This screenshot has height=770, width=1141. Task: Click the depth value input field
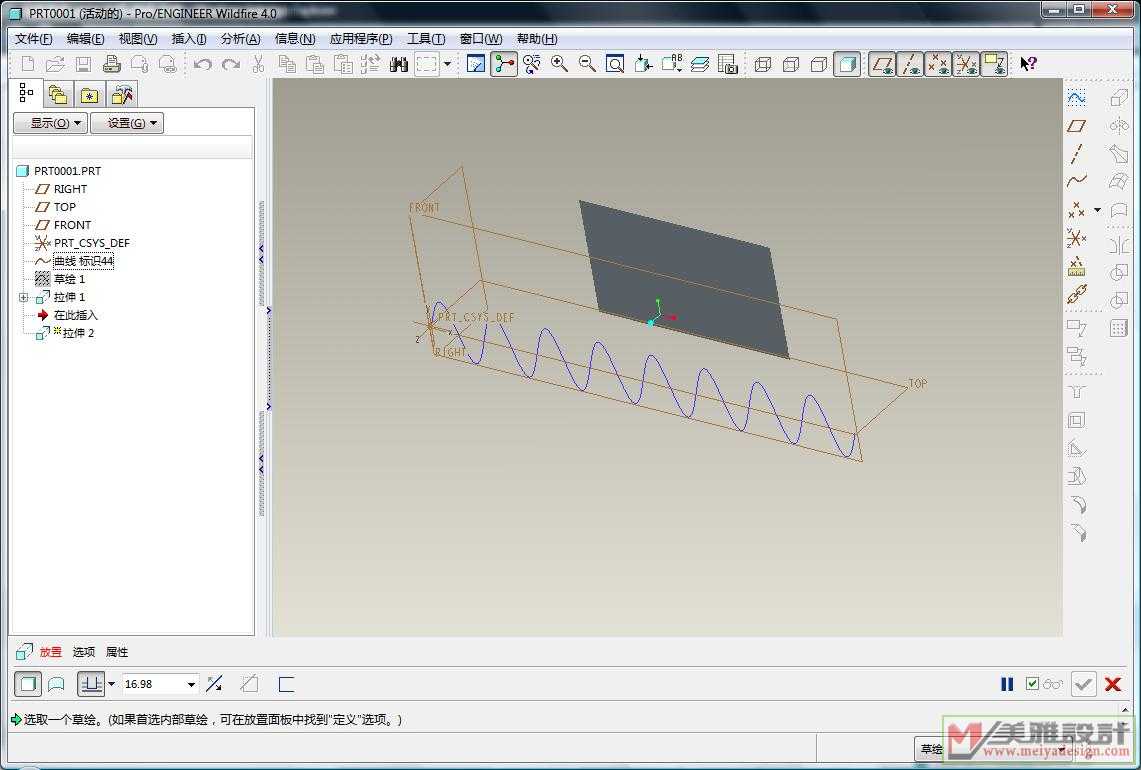(154, 684)
